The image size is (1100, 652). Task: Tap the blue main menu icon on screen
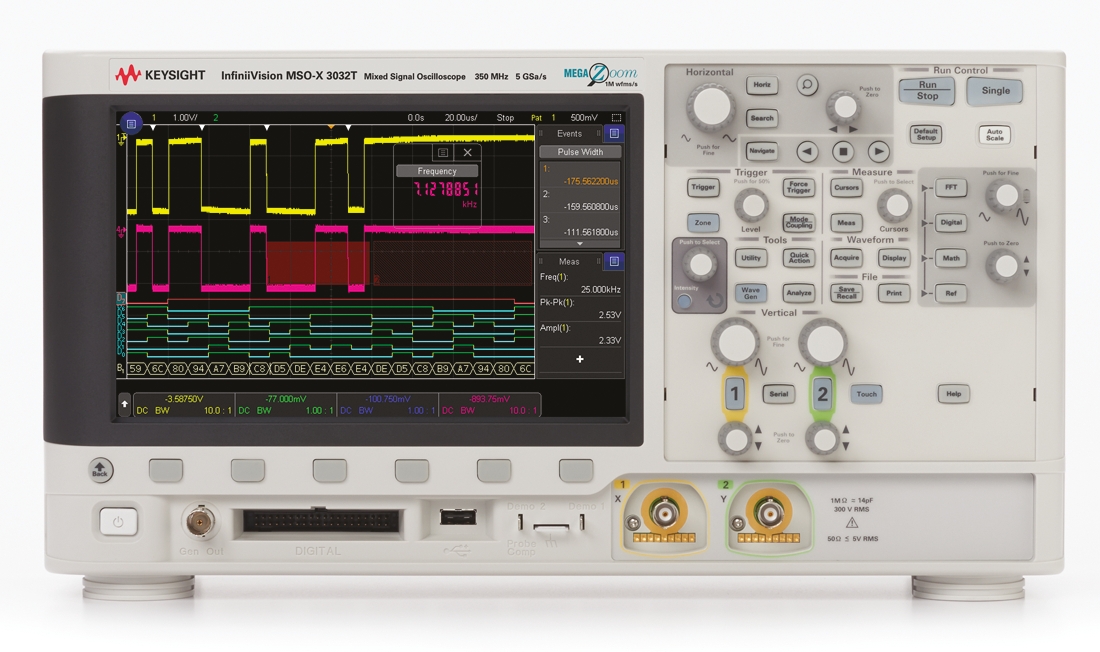[x=131, y=124]
